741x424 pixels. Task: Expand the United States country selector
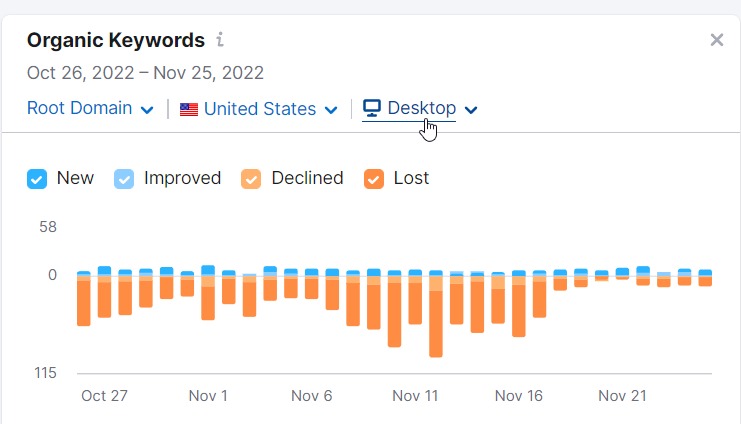(x=258, y=109)
